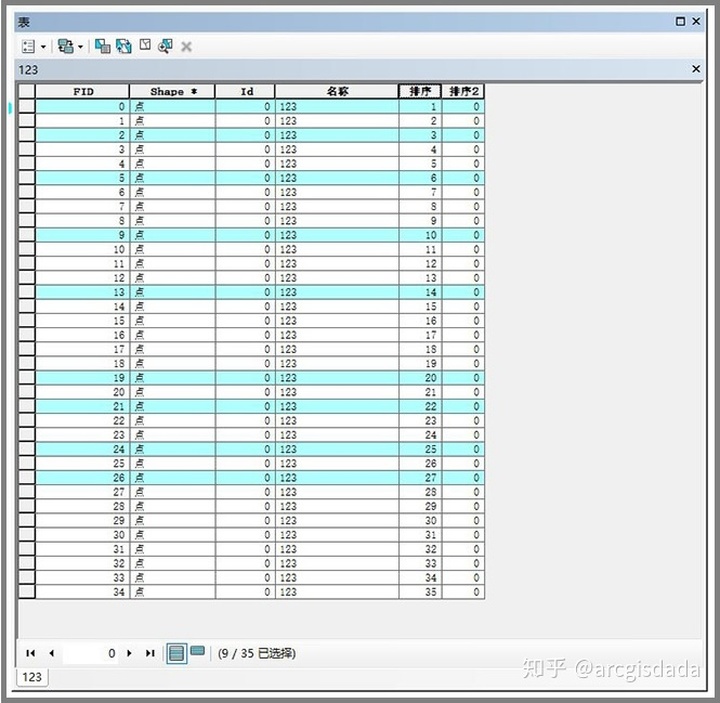Select row selector for FID 24
The image size is (720, 703).
27,449
